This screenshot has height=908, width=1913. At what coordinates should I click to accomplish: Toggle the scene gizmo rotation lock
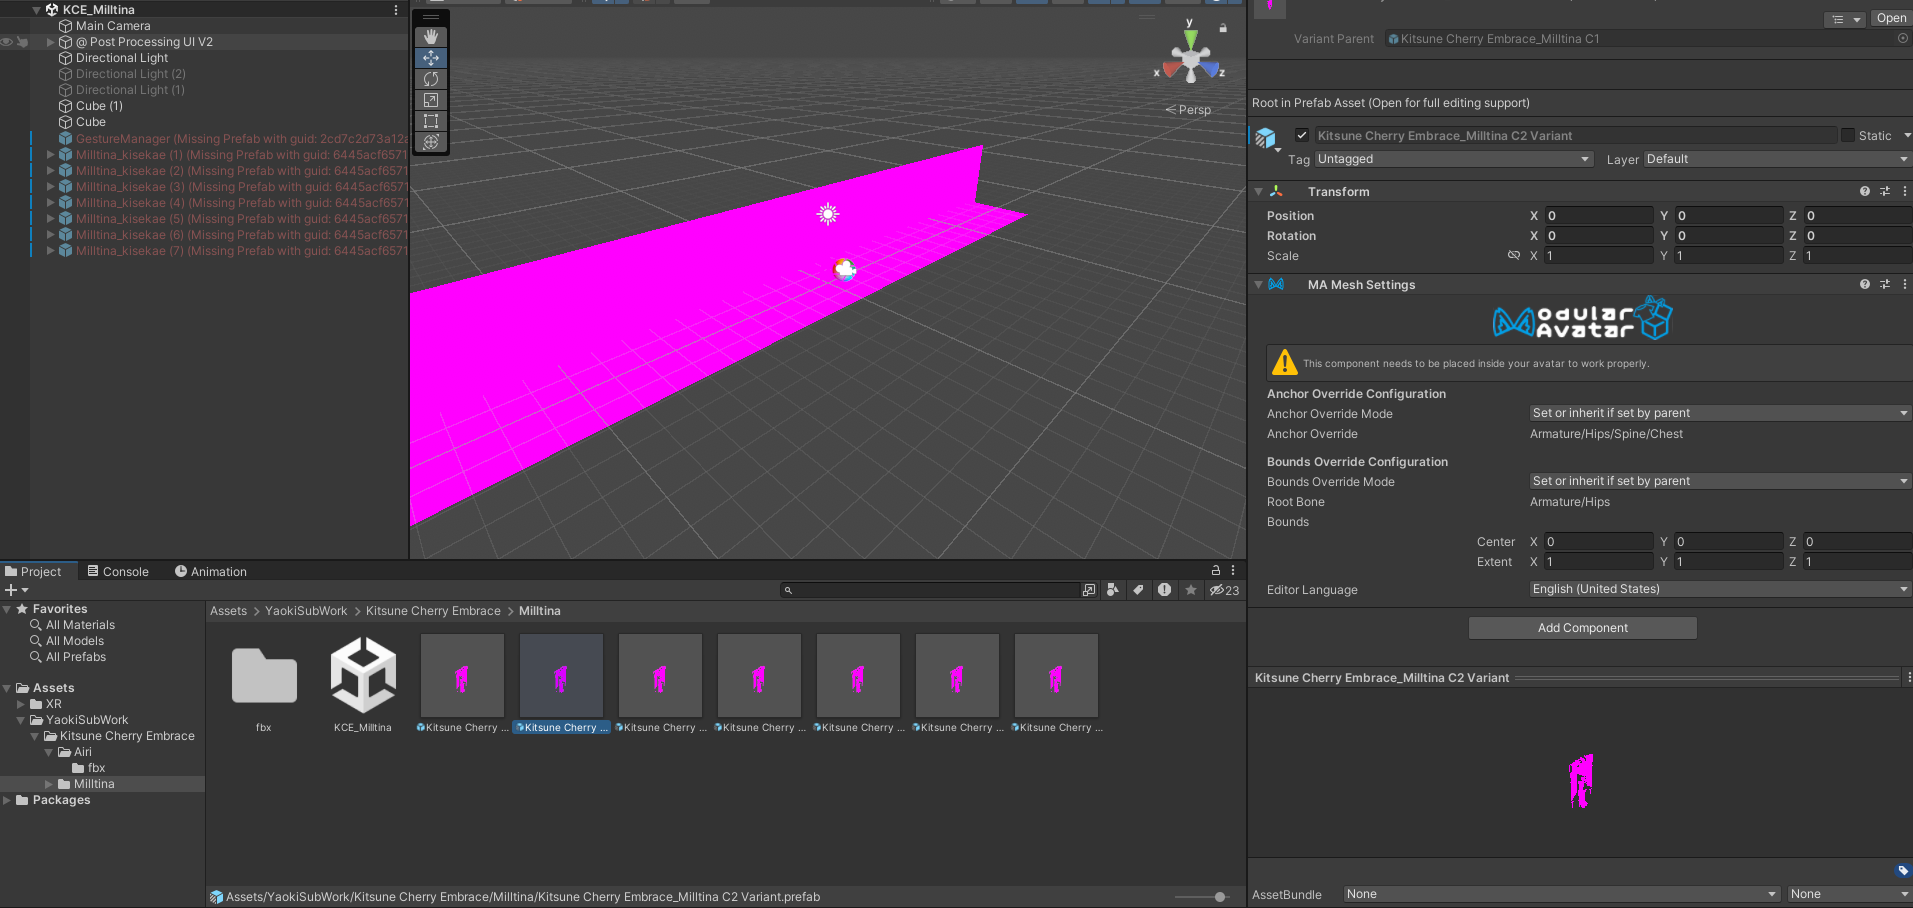1223,28
